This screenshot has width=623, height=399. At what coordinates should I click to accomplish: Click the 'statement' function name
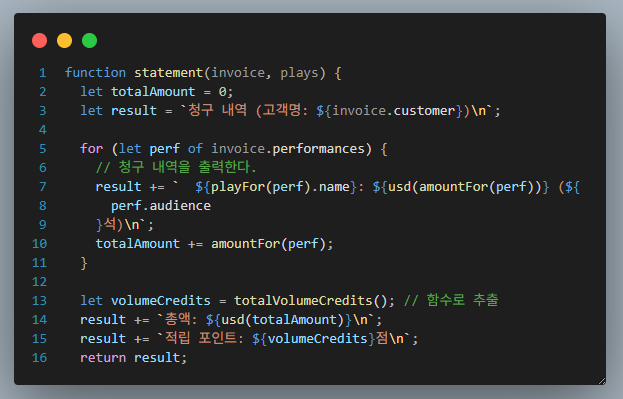tap(168, 73)
